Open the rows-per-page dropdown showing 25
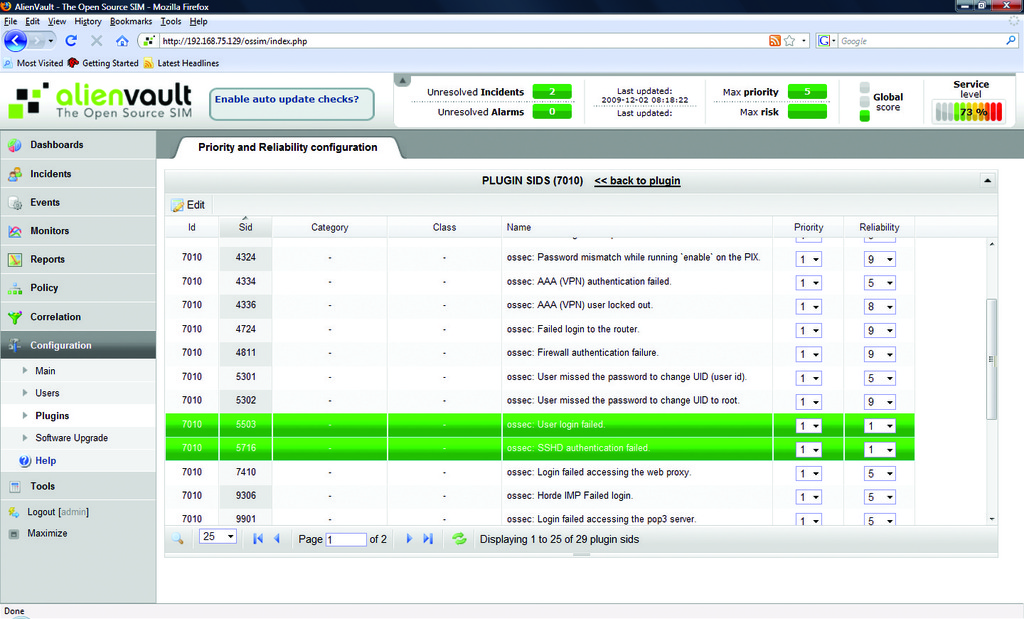 (218, 537)
